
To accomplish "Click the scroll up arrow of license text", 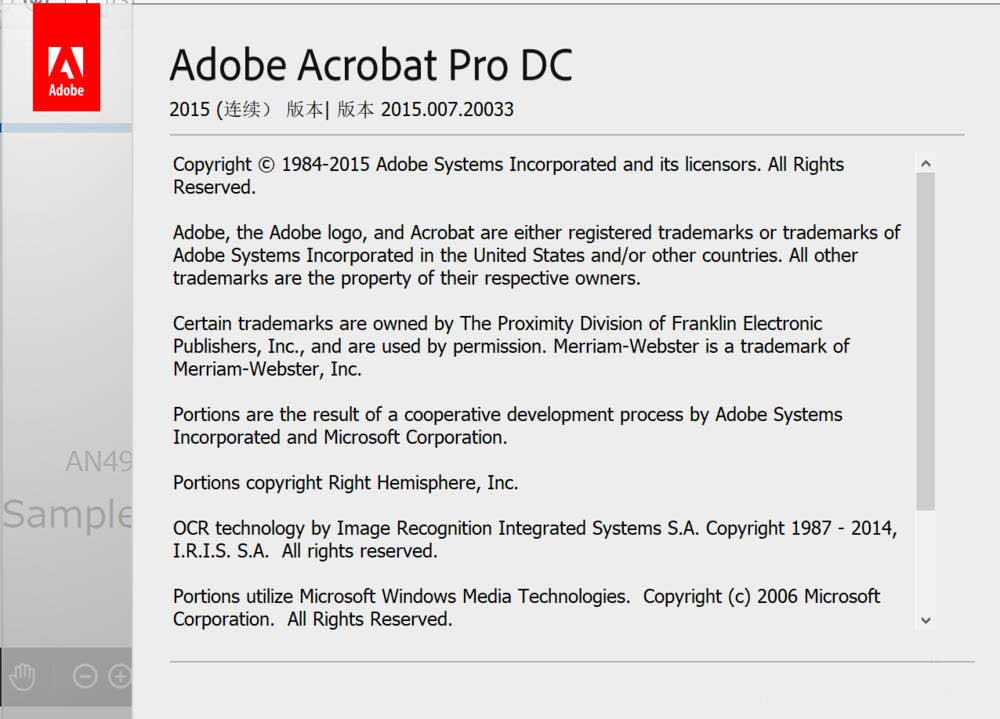I will pos(925,163).
